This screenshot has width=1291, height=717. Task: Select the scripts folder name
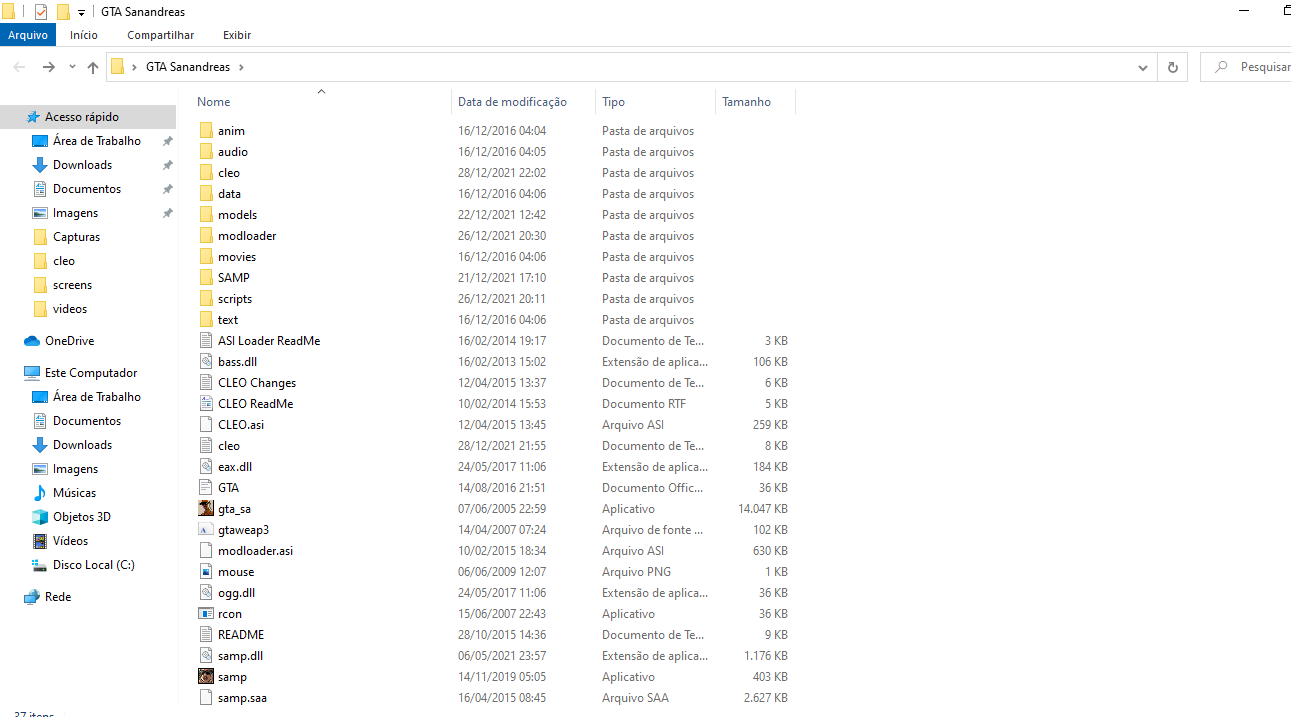[x=235, y=299]
